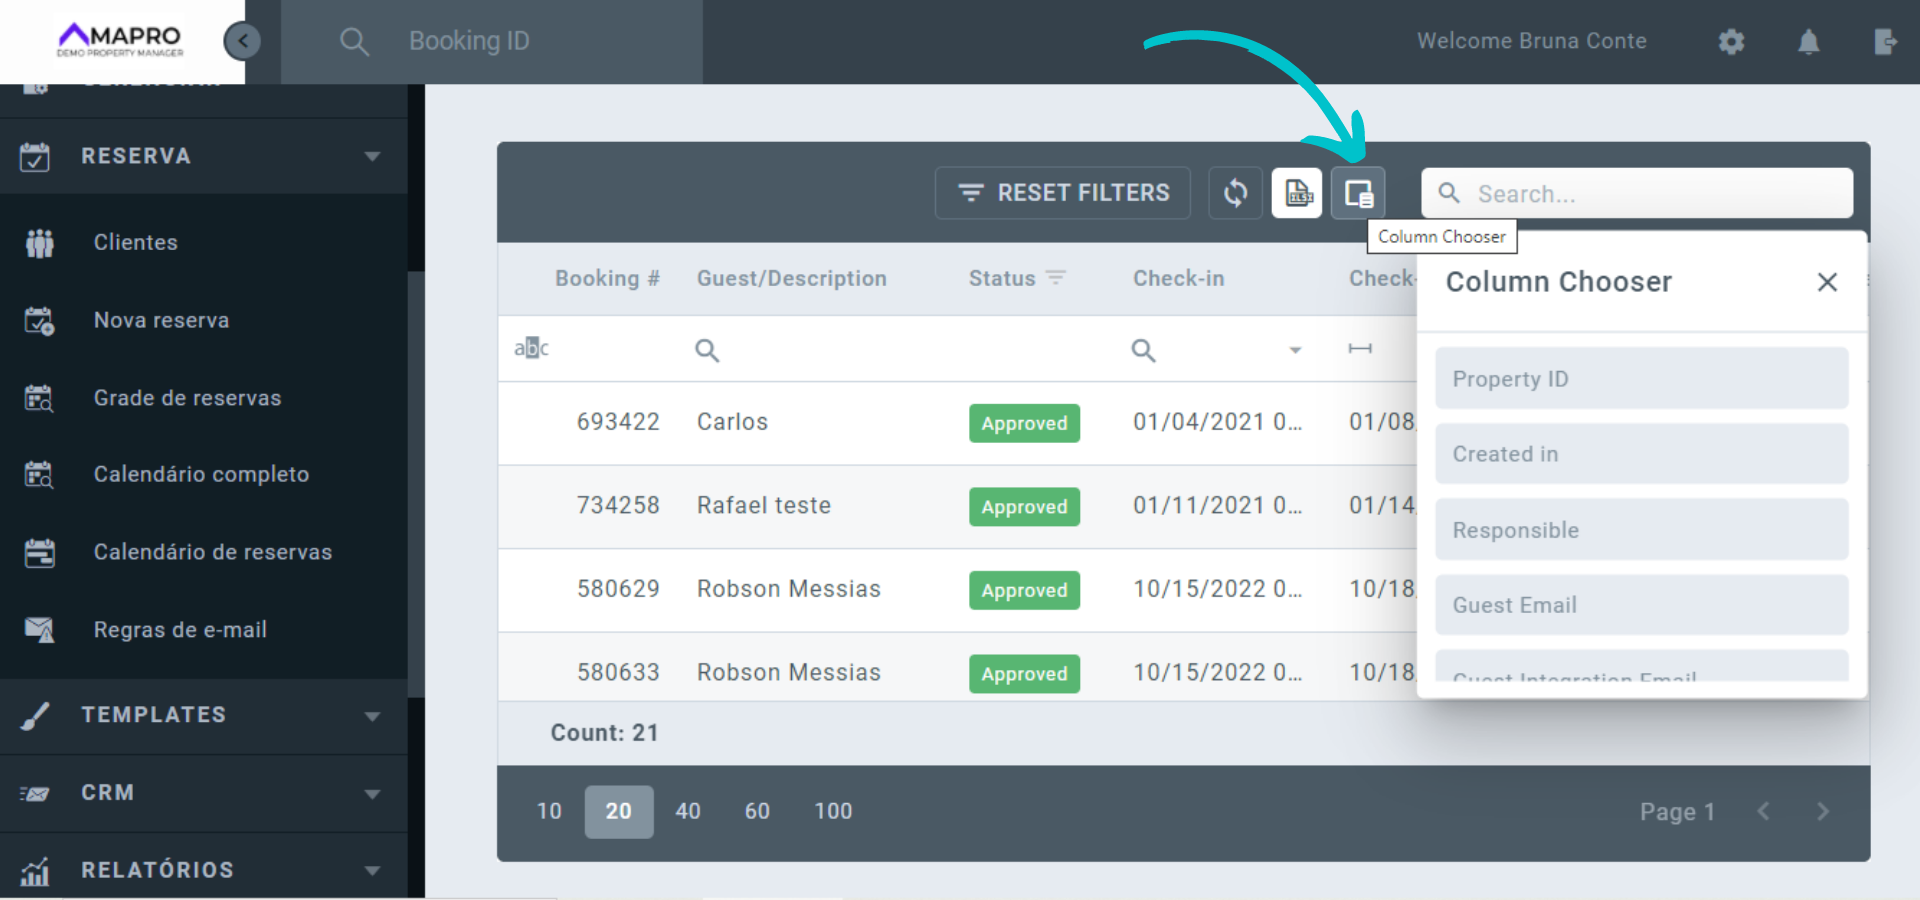Open Nova reserva from sidebar

[x=161, y=320]
